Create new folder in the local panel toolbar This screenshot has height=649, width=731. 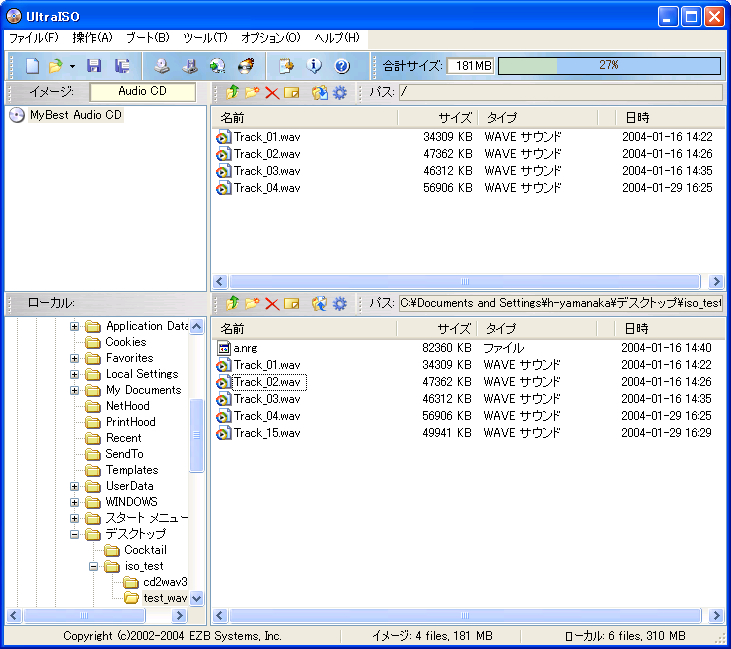point(252,304)
